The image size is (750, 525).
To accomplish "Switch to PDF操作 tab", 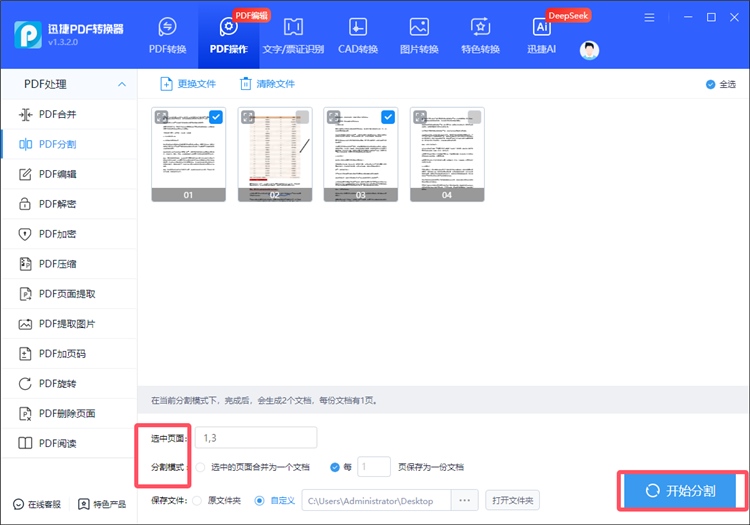I will (x=229, y=35).
